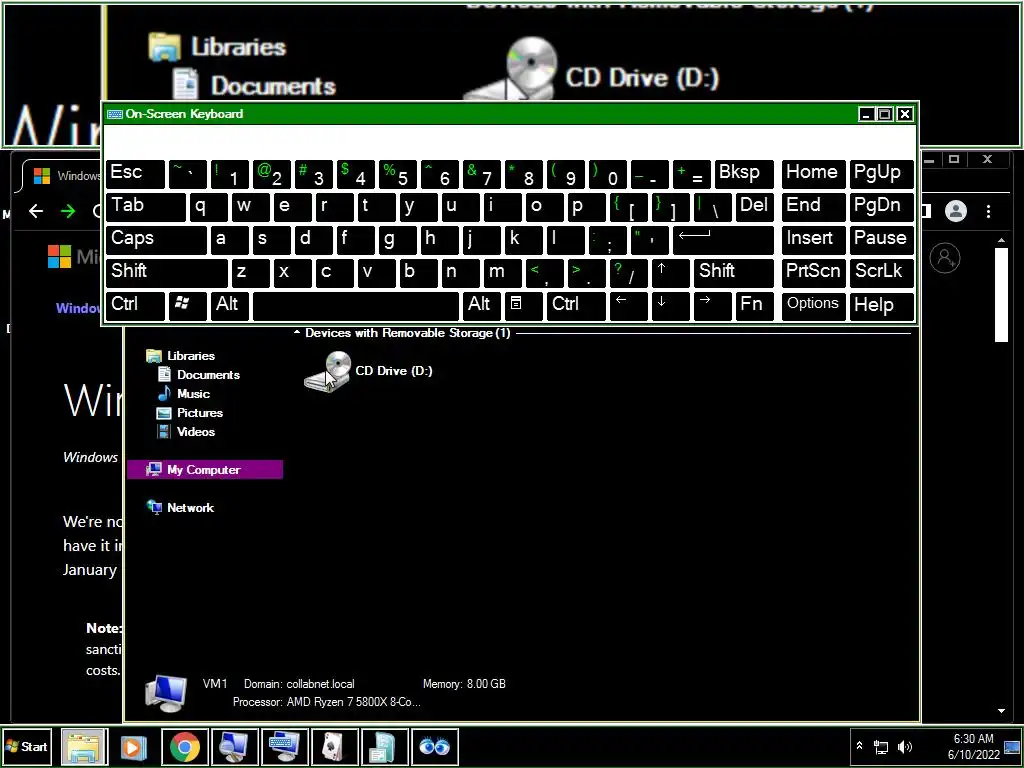Toggle the Caps key
The width and height of the screenshot is (1024, 768).
156,240
